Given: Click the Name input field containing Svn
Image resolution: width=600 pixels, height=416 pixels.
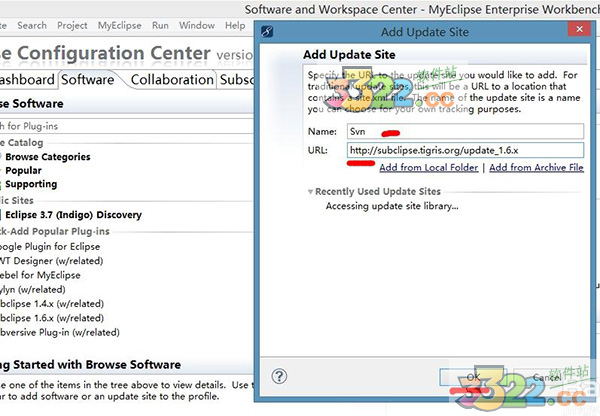Looking at the screenshot, I should pyautogui.click(x=465, y=131).
